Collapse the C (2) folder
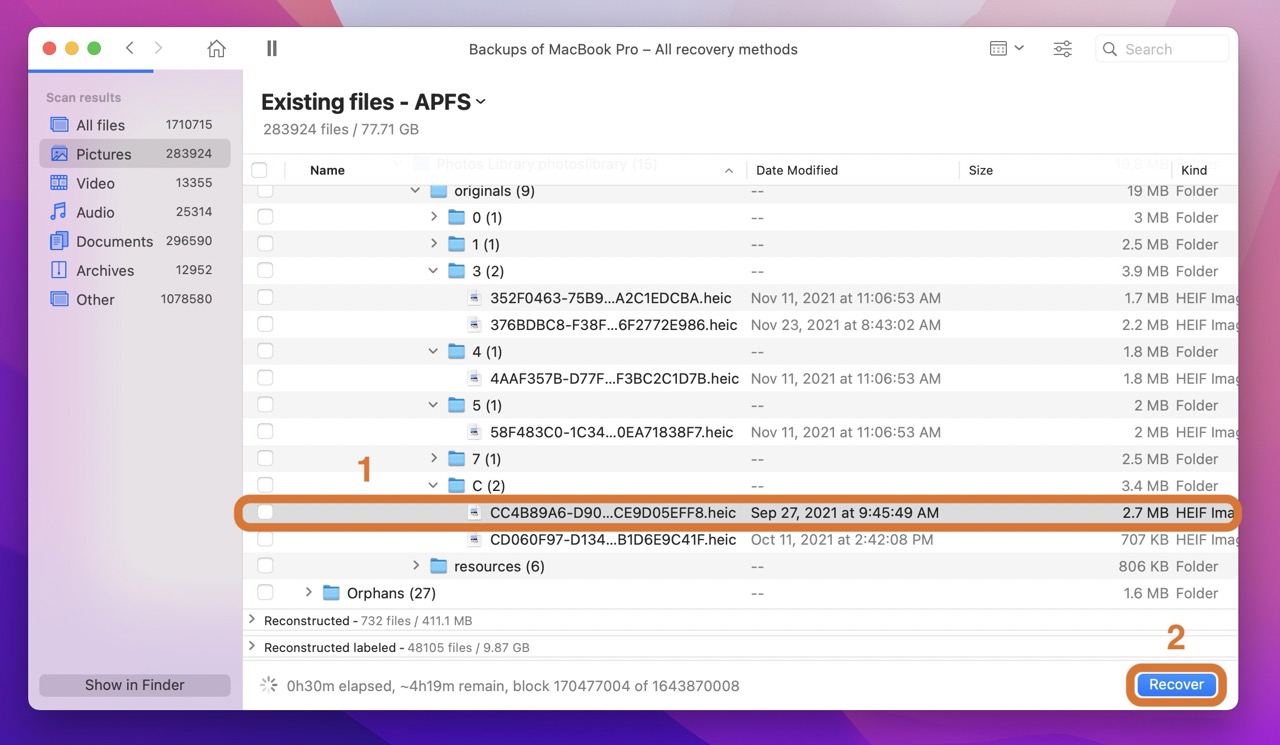Screen dimensions: 1280x745 pyautogui.click(x=433, y=486)
